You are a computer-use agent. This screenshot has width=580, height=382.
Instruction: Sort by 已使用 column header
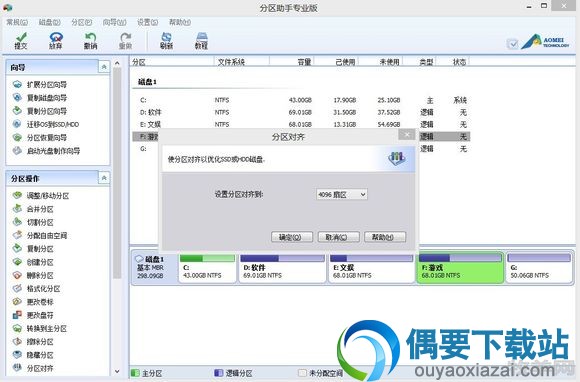click(336, 62)
